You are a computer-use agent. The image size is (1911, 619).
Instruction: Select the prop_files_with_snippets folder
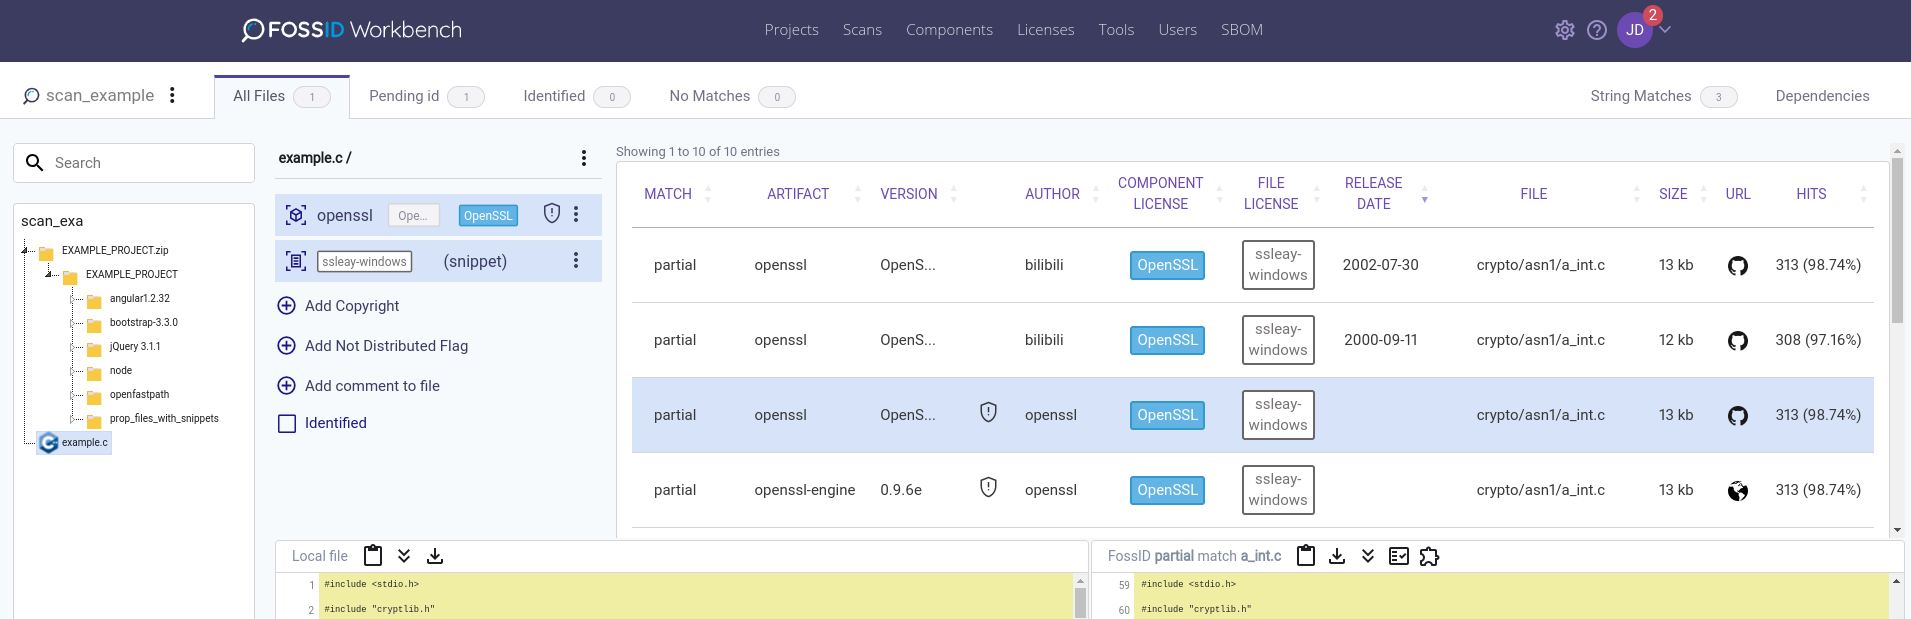(164, 418)
